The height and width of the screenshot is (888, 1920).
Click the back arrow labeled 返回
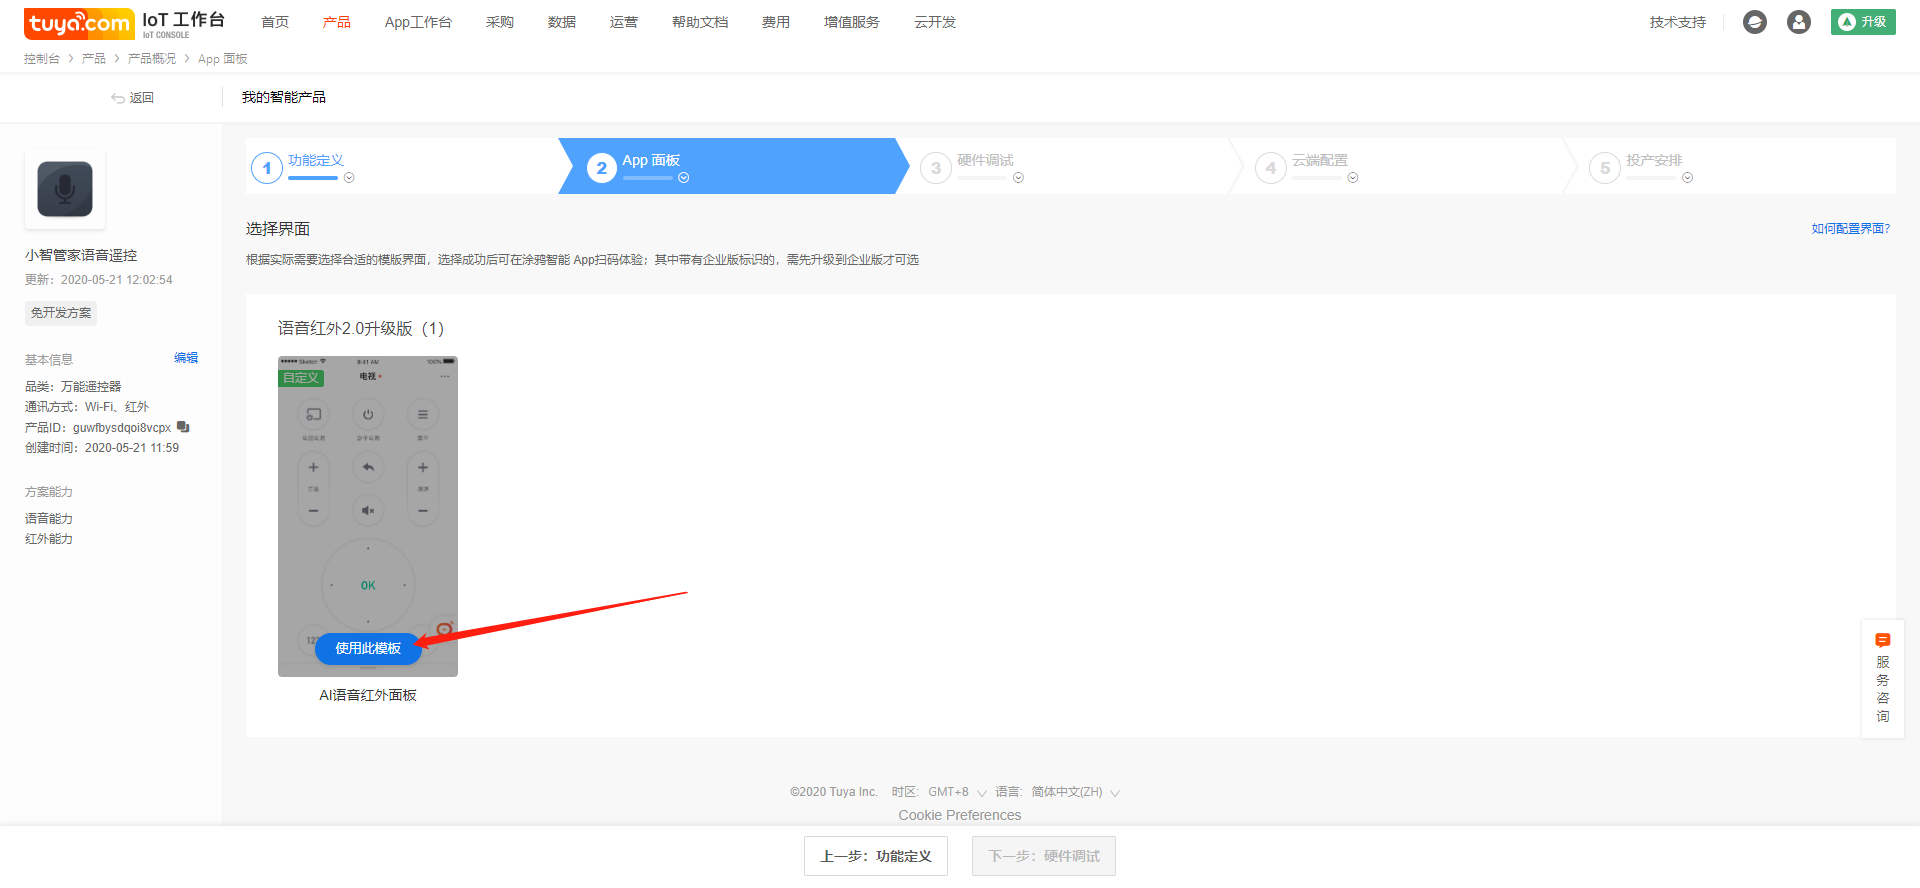(x=132, y=98)
